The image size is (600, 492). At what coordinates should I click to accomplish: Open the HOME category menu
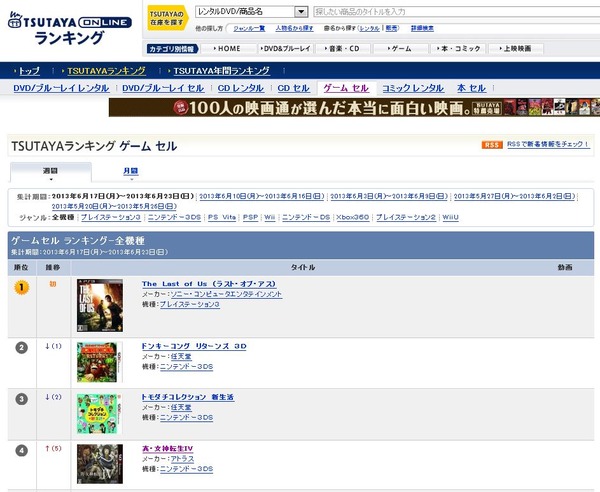pyautogui.click(x=228, y=49)
